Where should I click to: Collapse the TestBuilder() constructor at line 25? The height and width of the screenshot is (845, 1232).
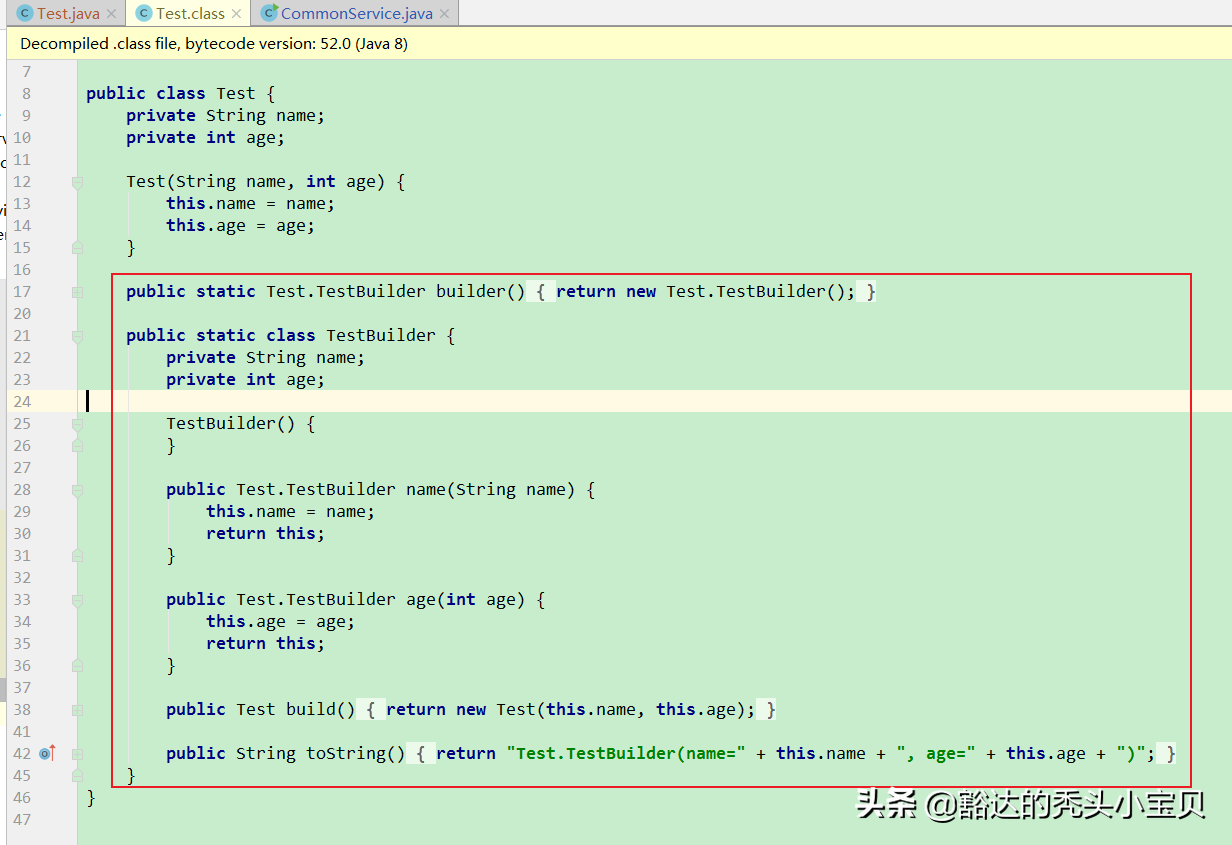(77, 424)
